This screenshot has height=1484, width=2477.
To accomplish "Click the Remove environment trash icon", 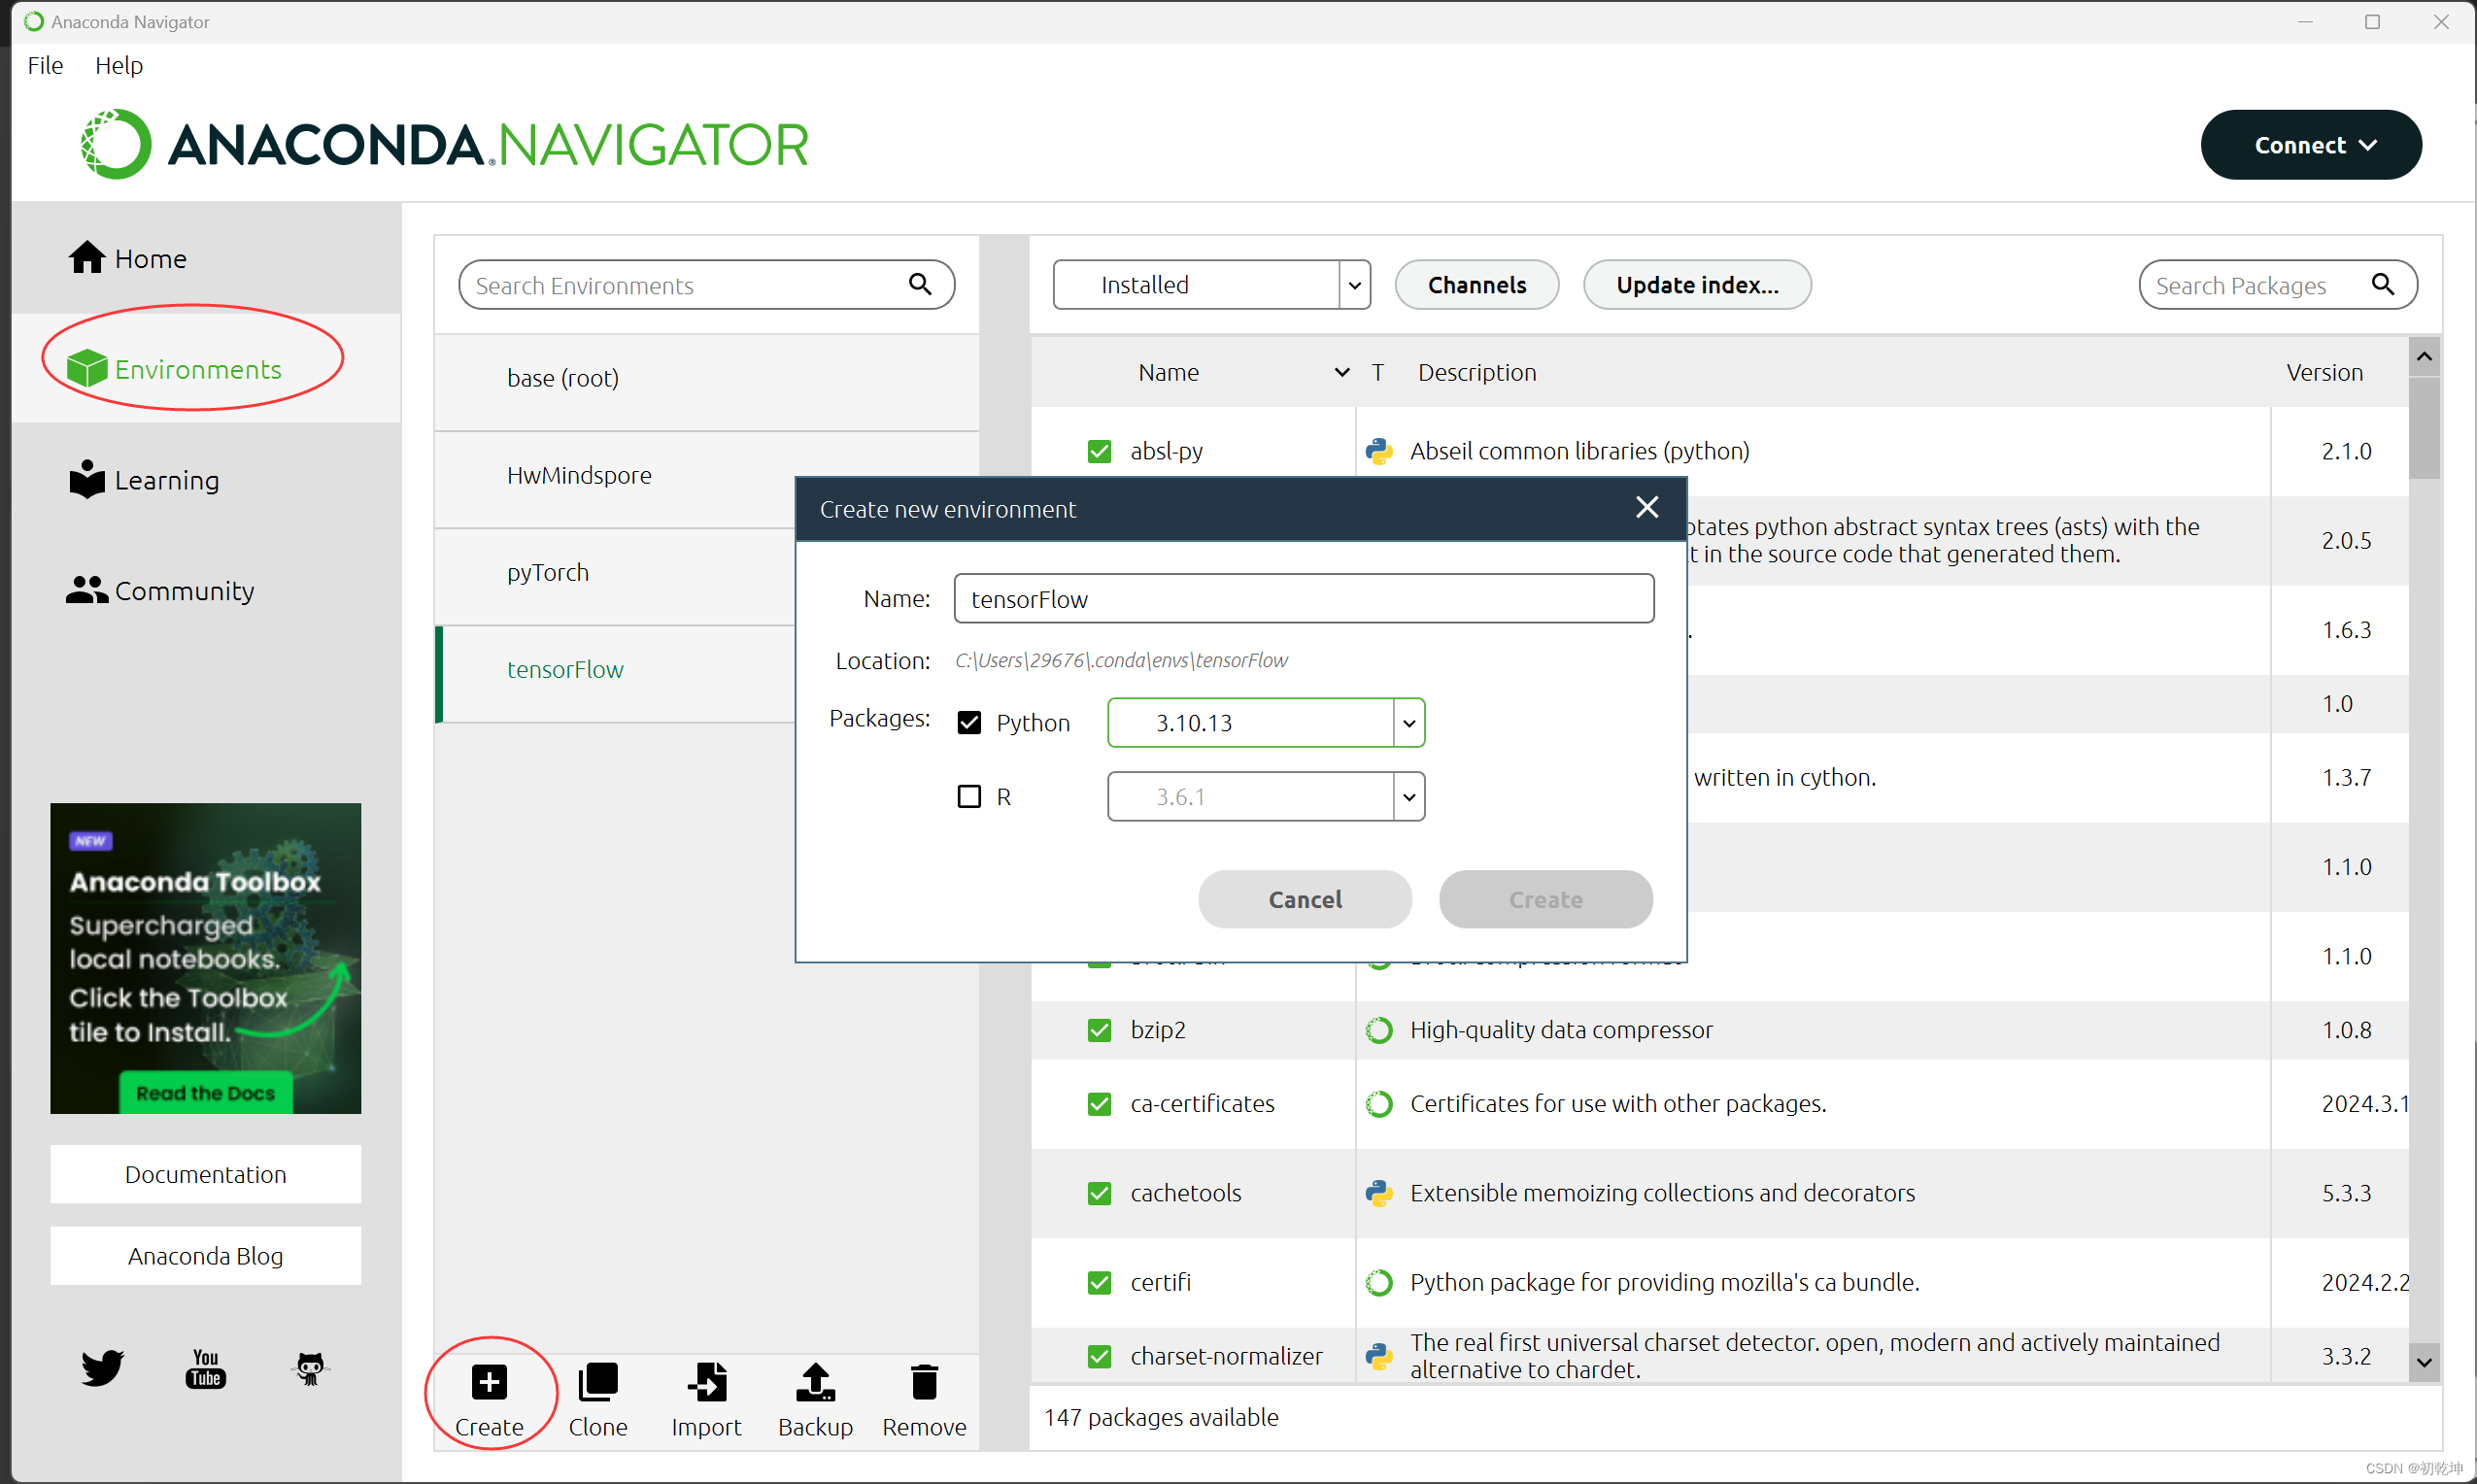I will (x=924, y=1383).
